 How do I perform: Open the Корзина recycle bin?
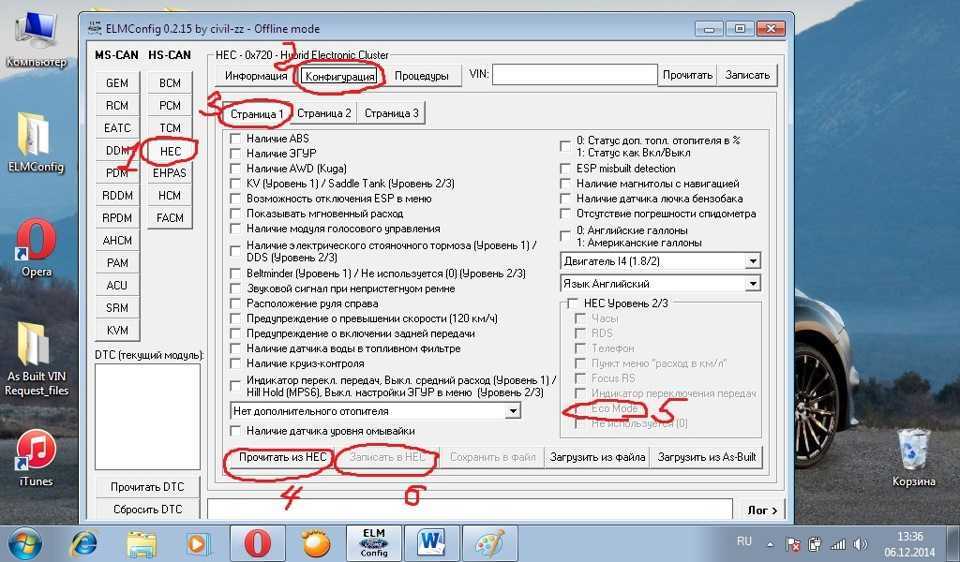[x=913, y=458]
